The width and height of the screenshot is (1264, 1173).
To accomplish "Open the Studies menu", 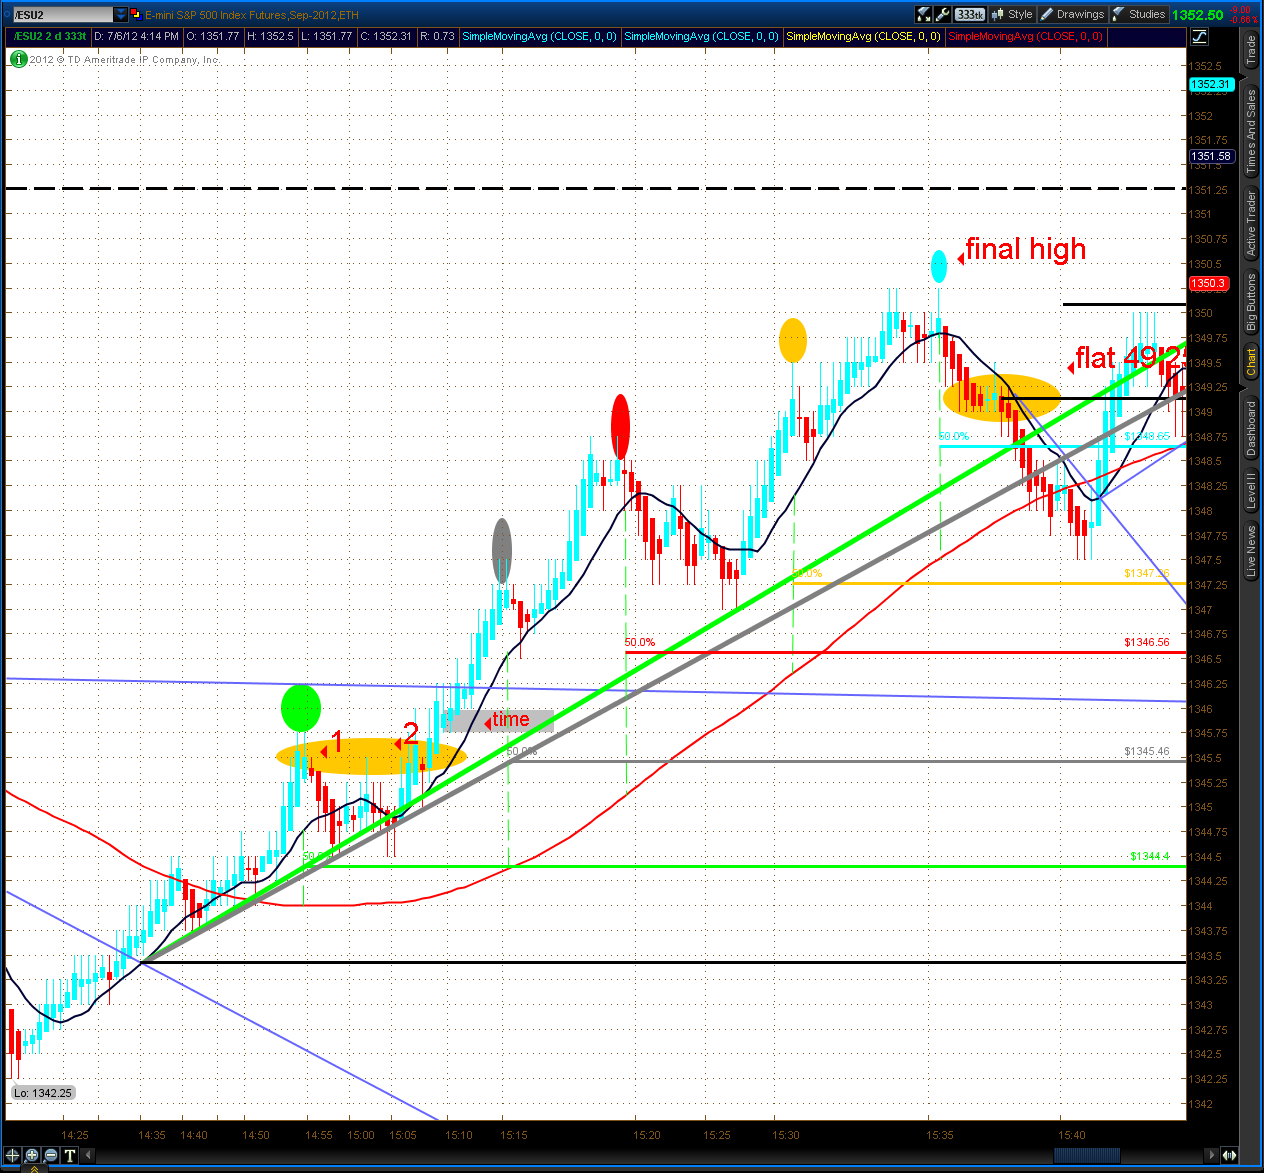I will [1139, 14].
